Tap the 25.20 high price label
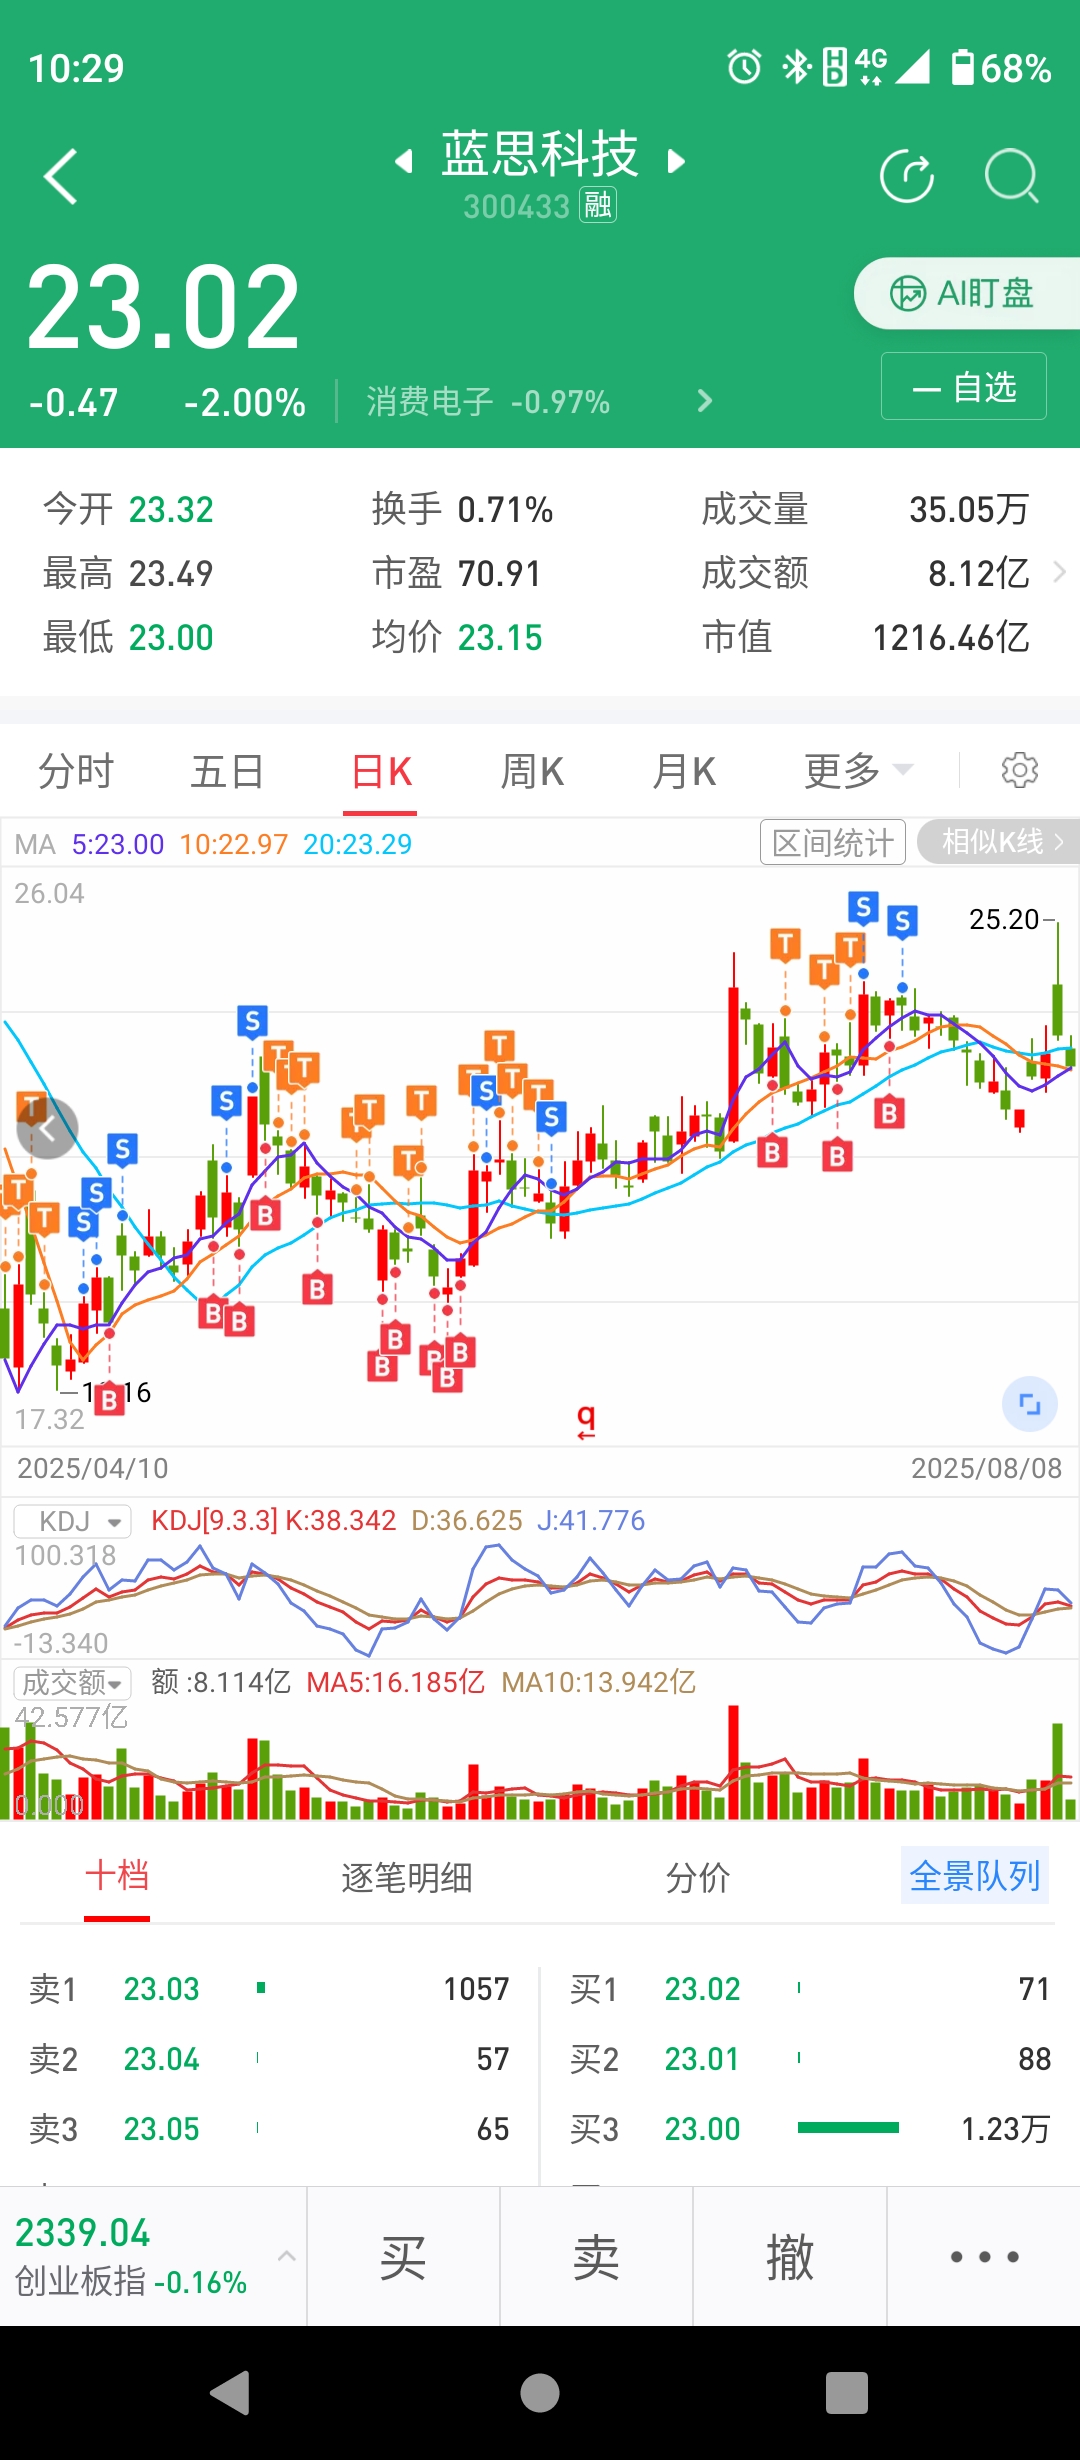1080x2460 pixels. pos(1004,919)
